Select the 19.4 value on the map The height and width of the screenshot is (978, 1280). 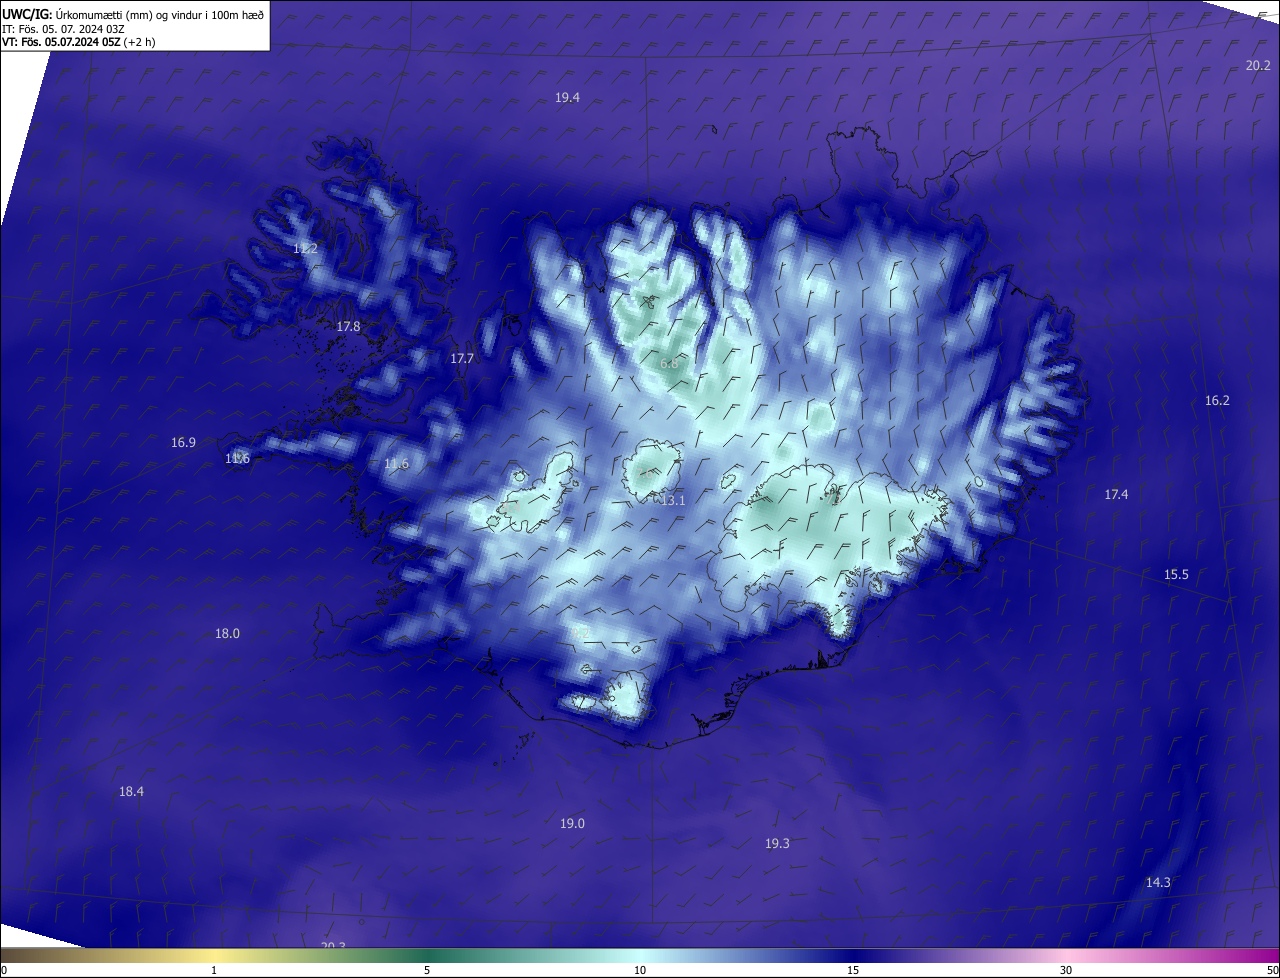[x=568, y=97]
